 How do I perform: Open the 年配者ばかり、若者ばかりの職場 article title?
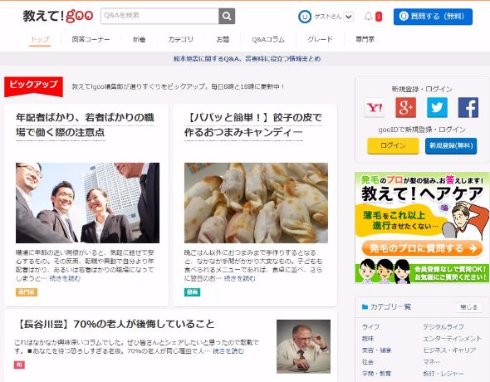point(85,125)
